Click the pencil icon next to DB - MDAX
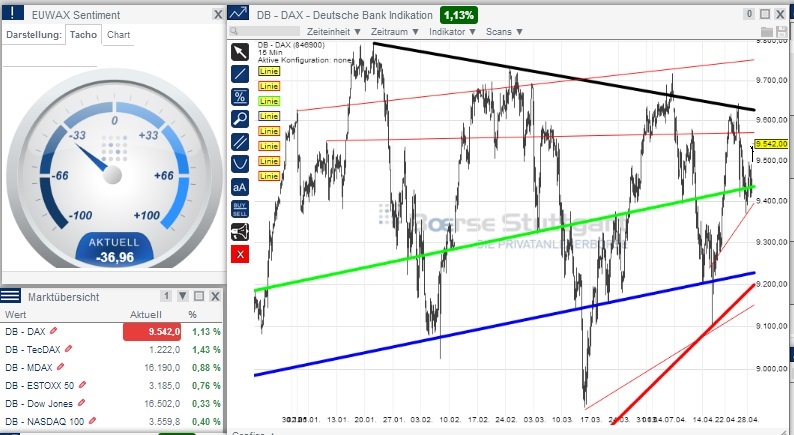This screenshot has width=794, height=435. pos(60,367)
